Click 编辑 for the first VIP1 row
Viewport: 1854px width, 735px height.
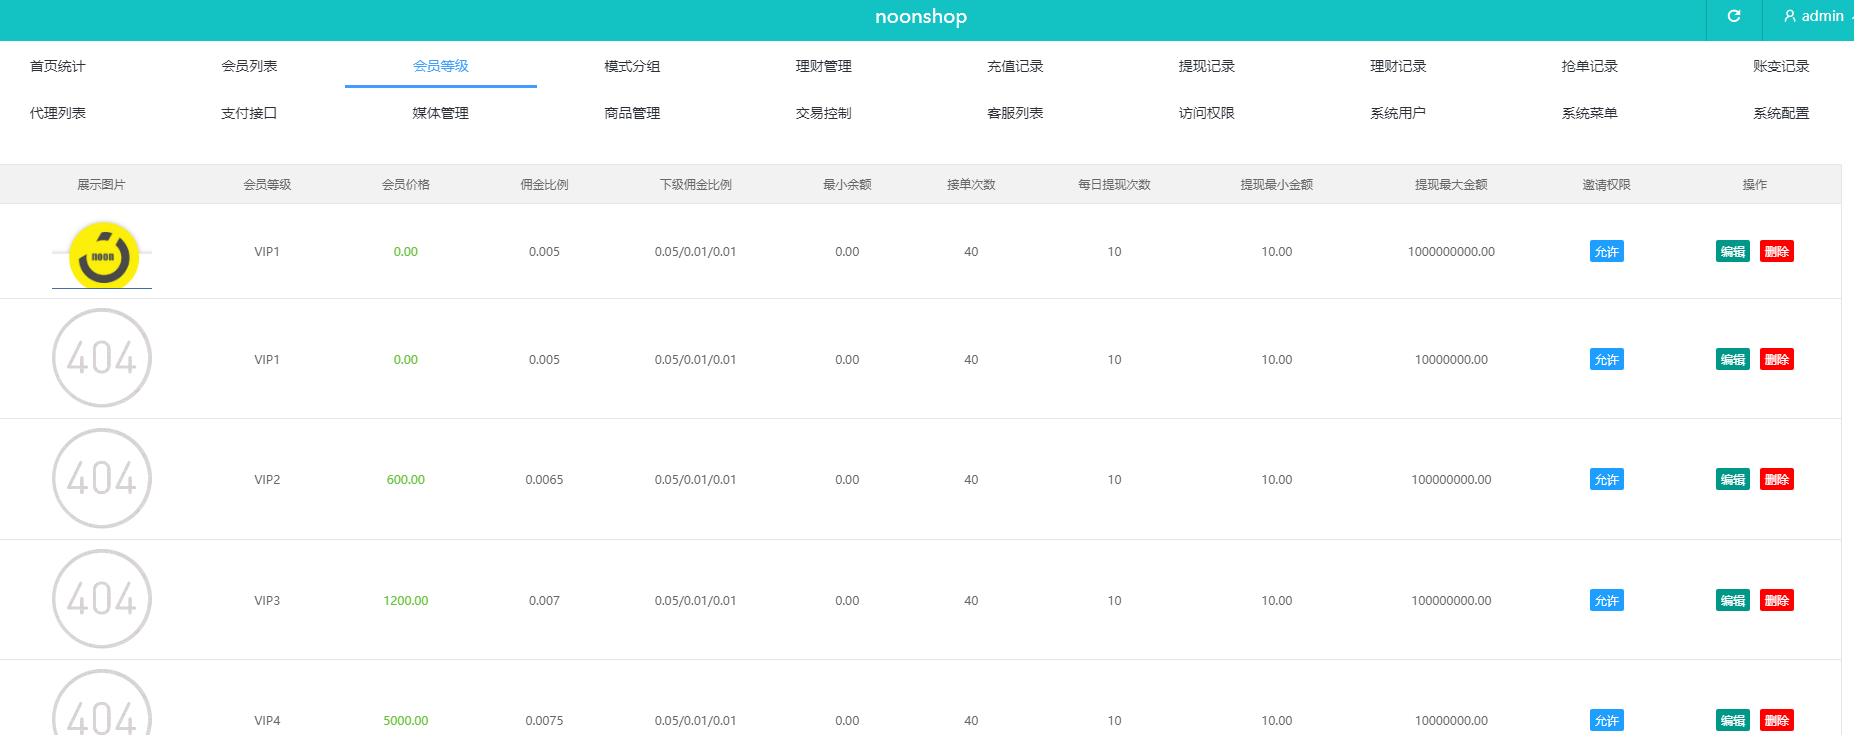(x=1732, y=252)
